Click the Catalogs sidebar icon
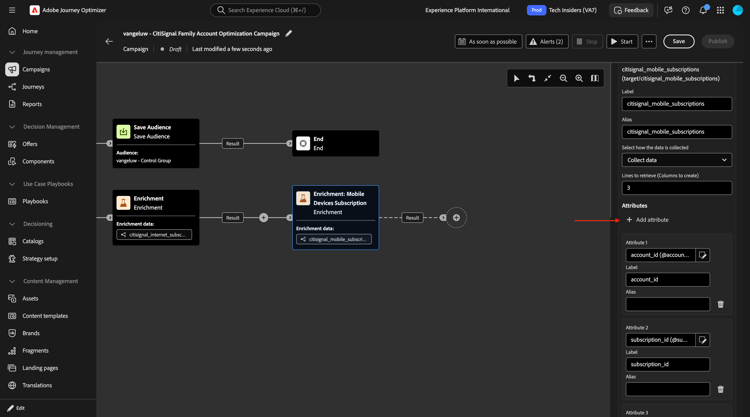 coord(12,241)
